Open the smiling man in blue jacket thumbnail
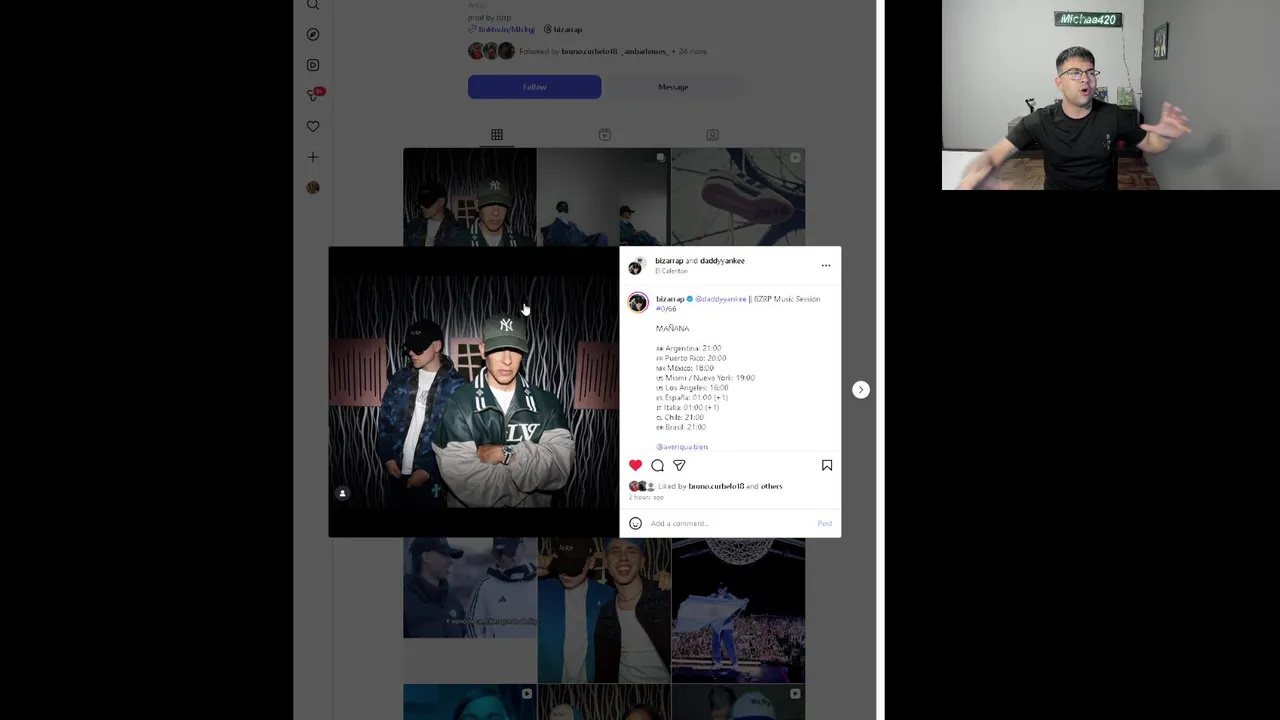 pyautogui.click(x=604, y=610)
